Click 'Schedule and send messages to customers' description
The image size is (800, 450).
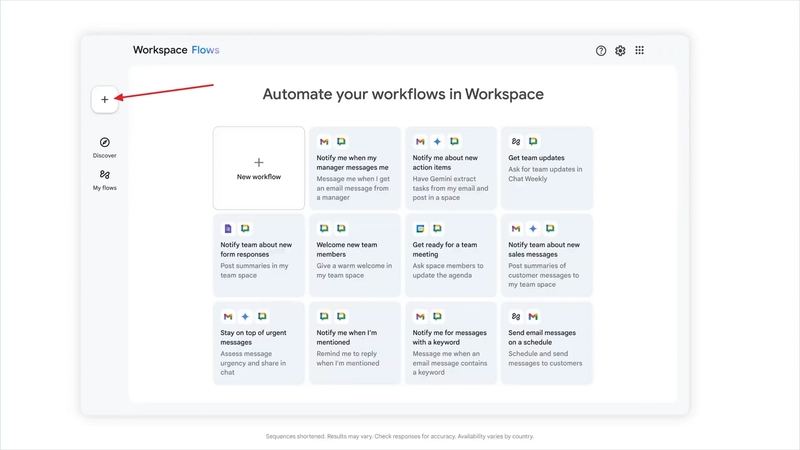[545, 358]
